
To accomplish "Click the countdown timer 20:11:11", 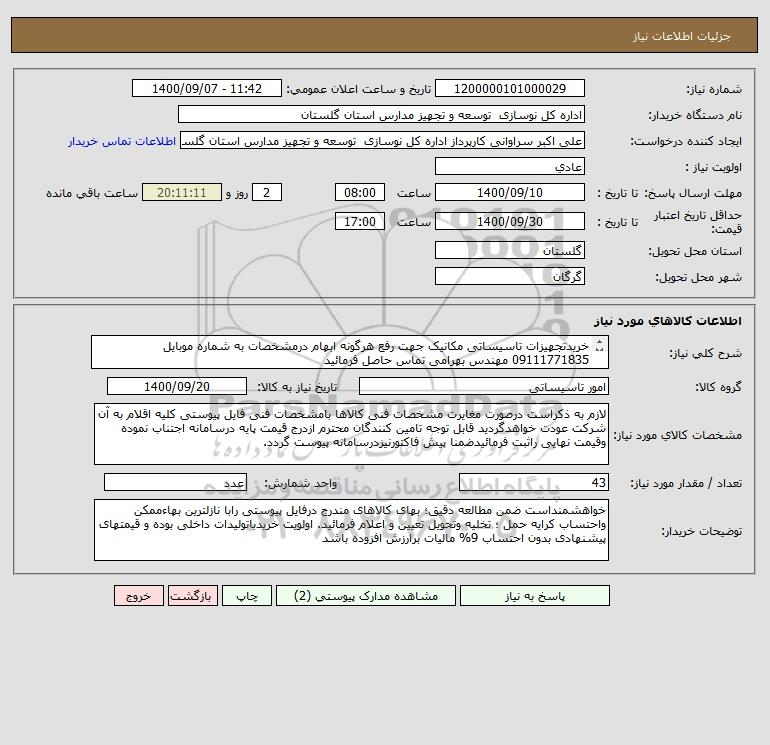I will click(x=182, y=193).
